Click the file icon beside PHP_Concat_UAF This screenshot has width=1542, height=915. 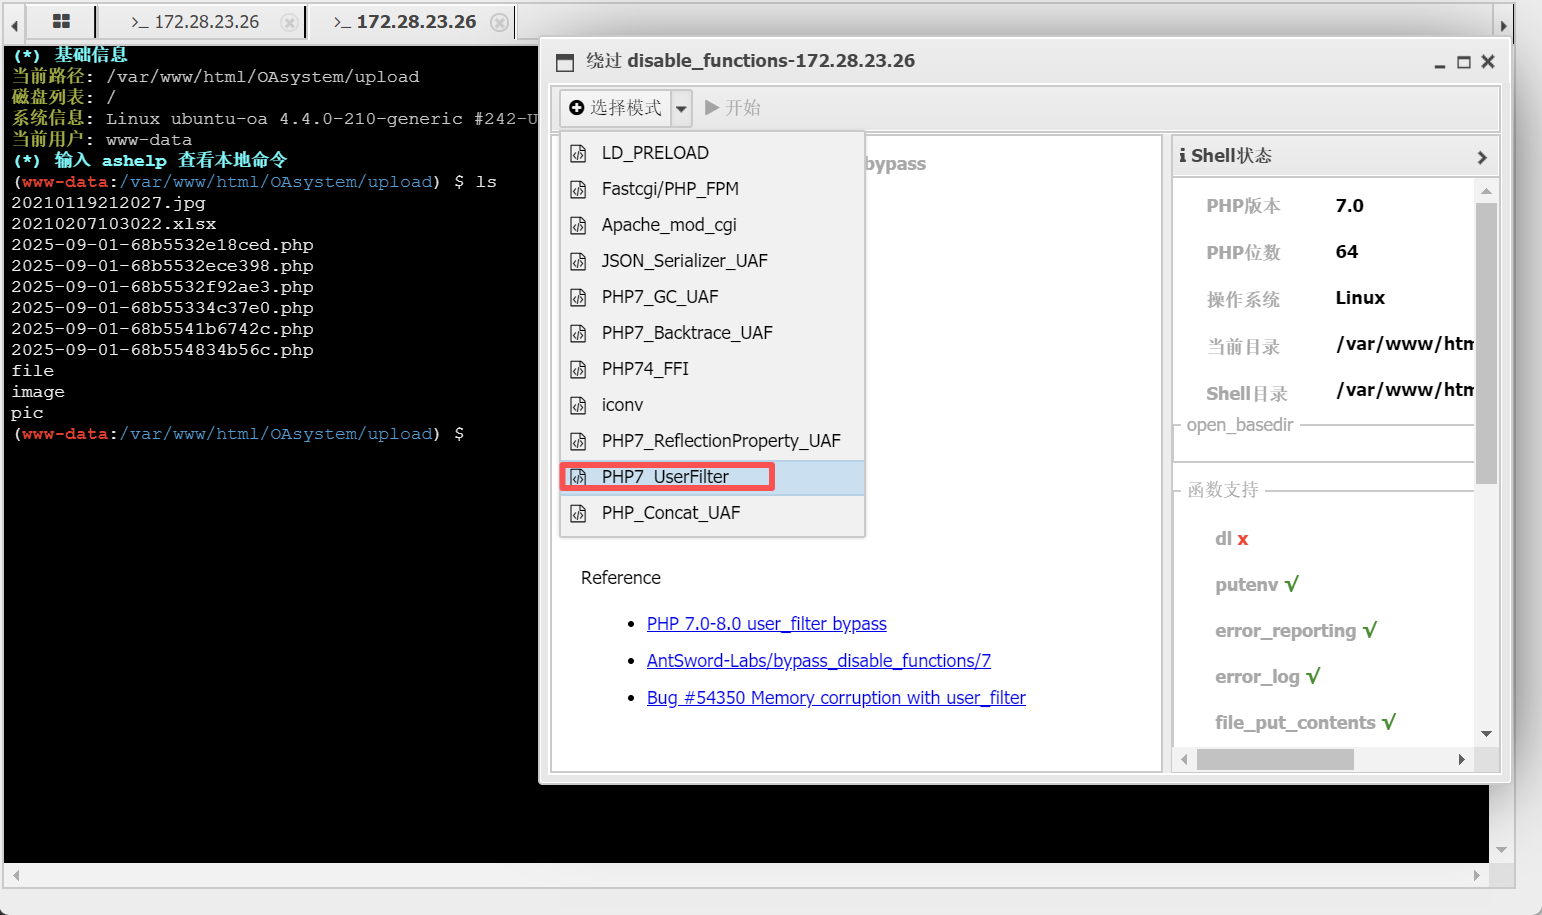click(578, 513)
